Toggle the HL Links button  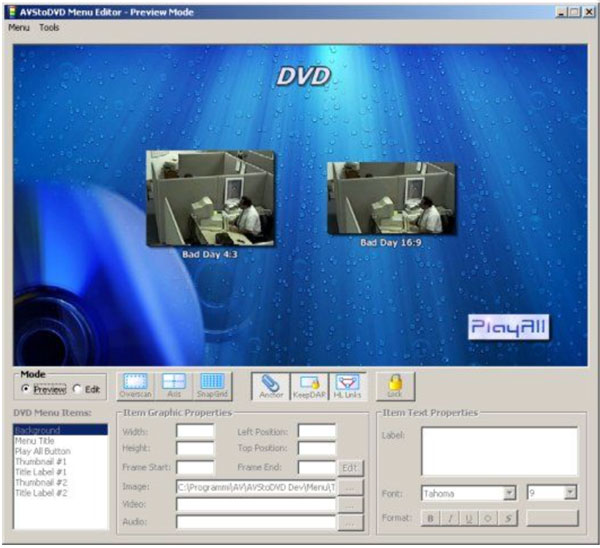point(347,387)
